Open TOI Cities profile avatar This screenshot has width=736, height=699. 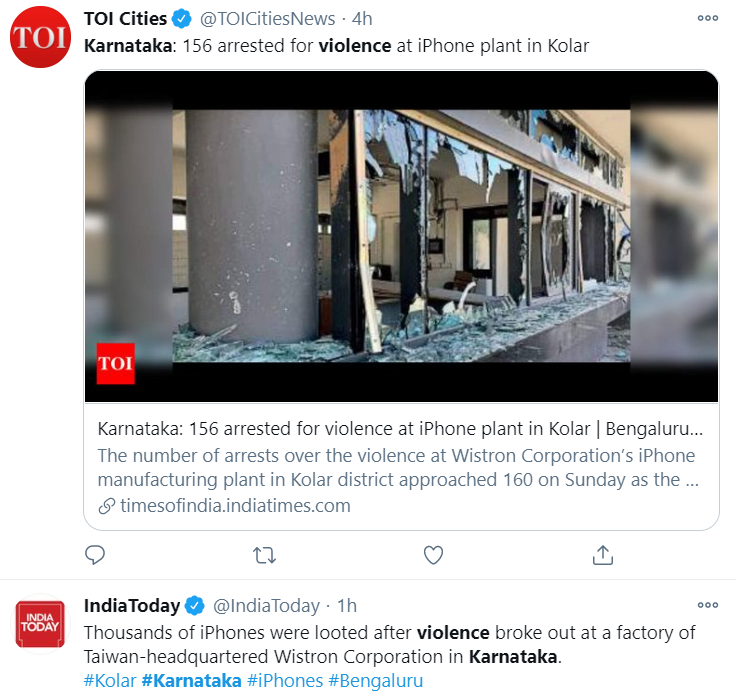(x=40, y=37)
